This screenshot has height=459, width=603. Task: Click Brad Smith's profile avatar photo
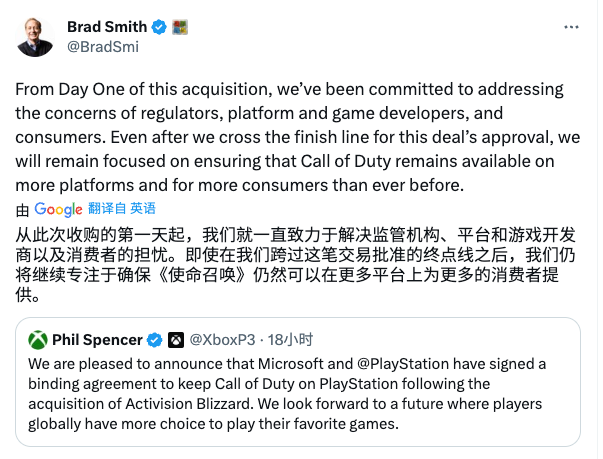click(x=37, y=36)
